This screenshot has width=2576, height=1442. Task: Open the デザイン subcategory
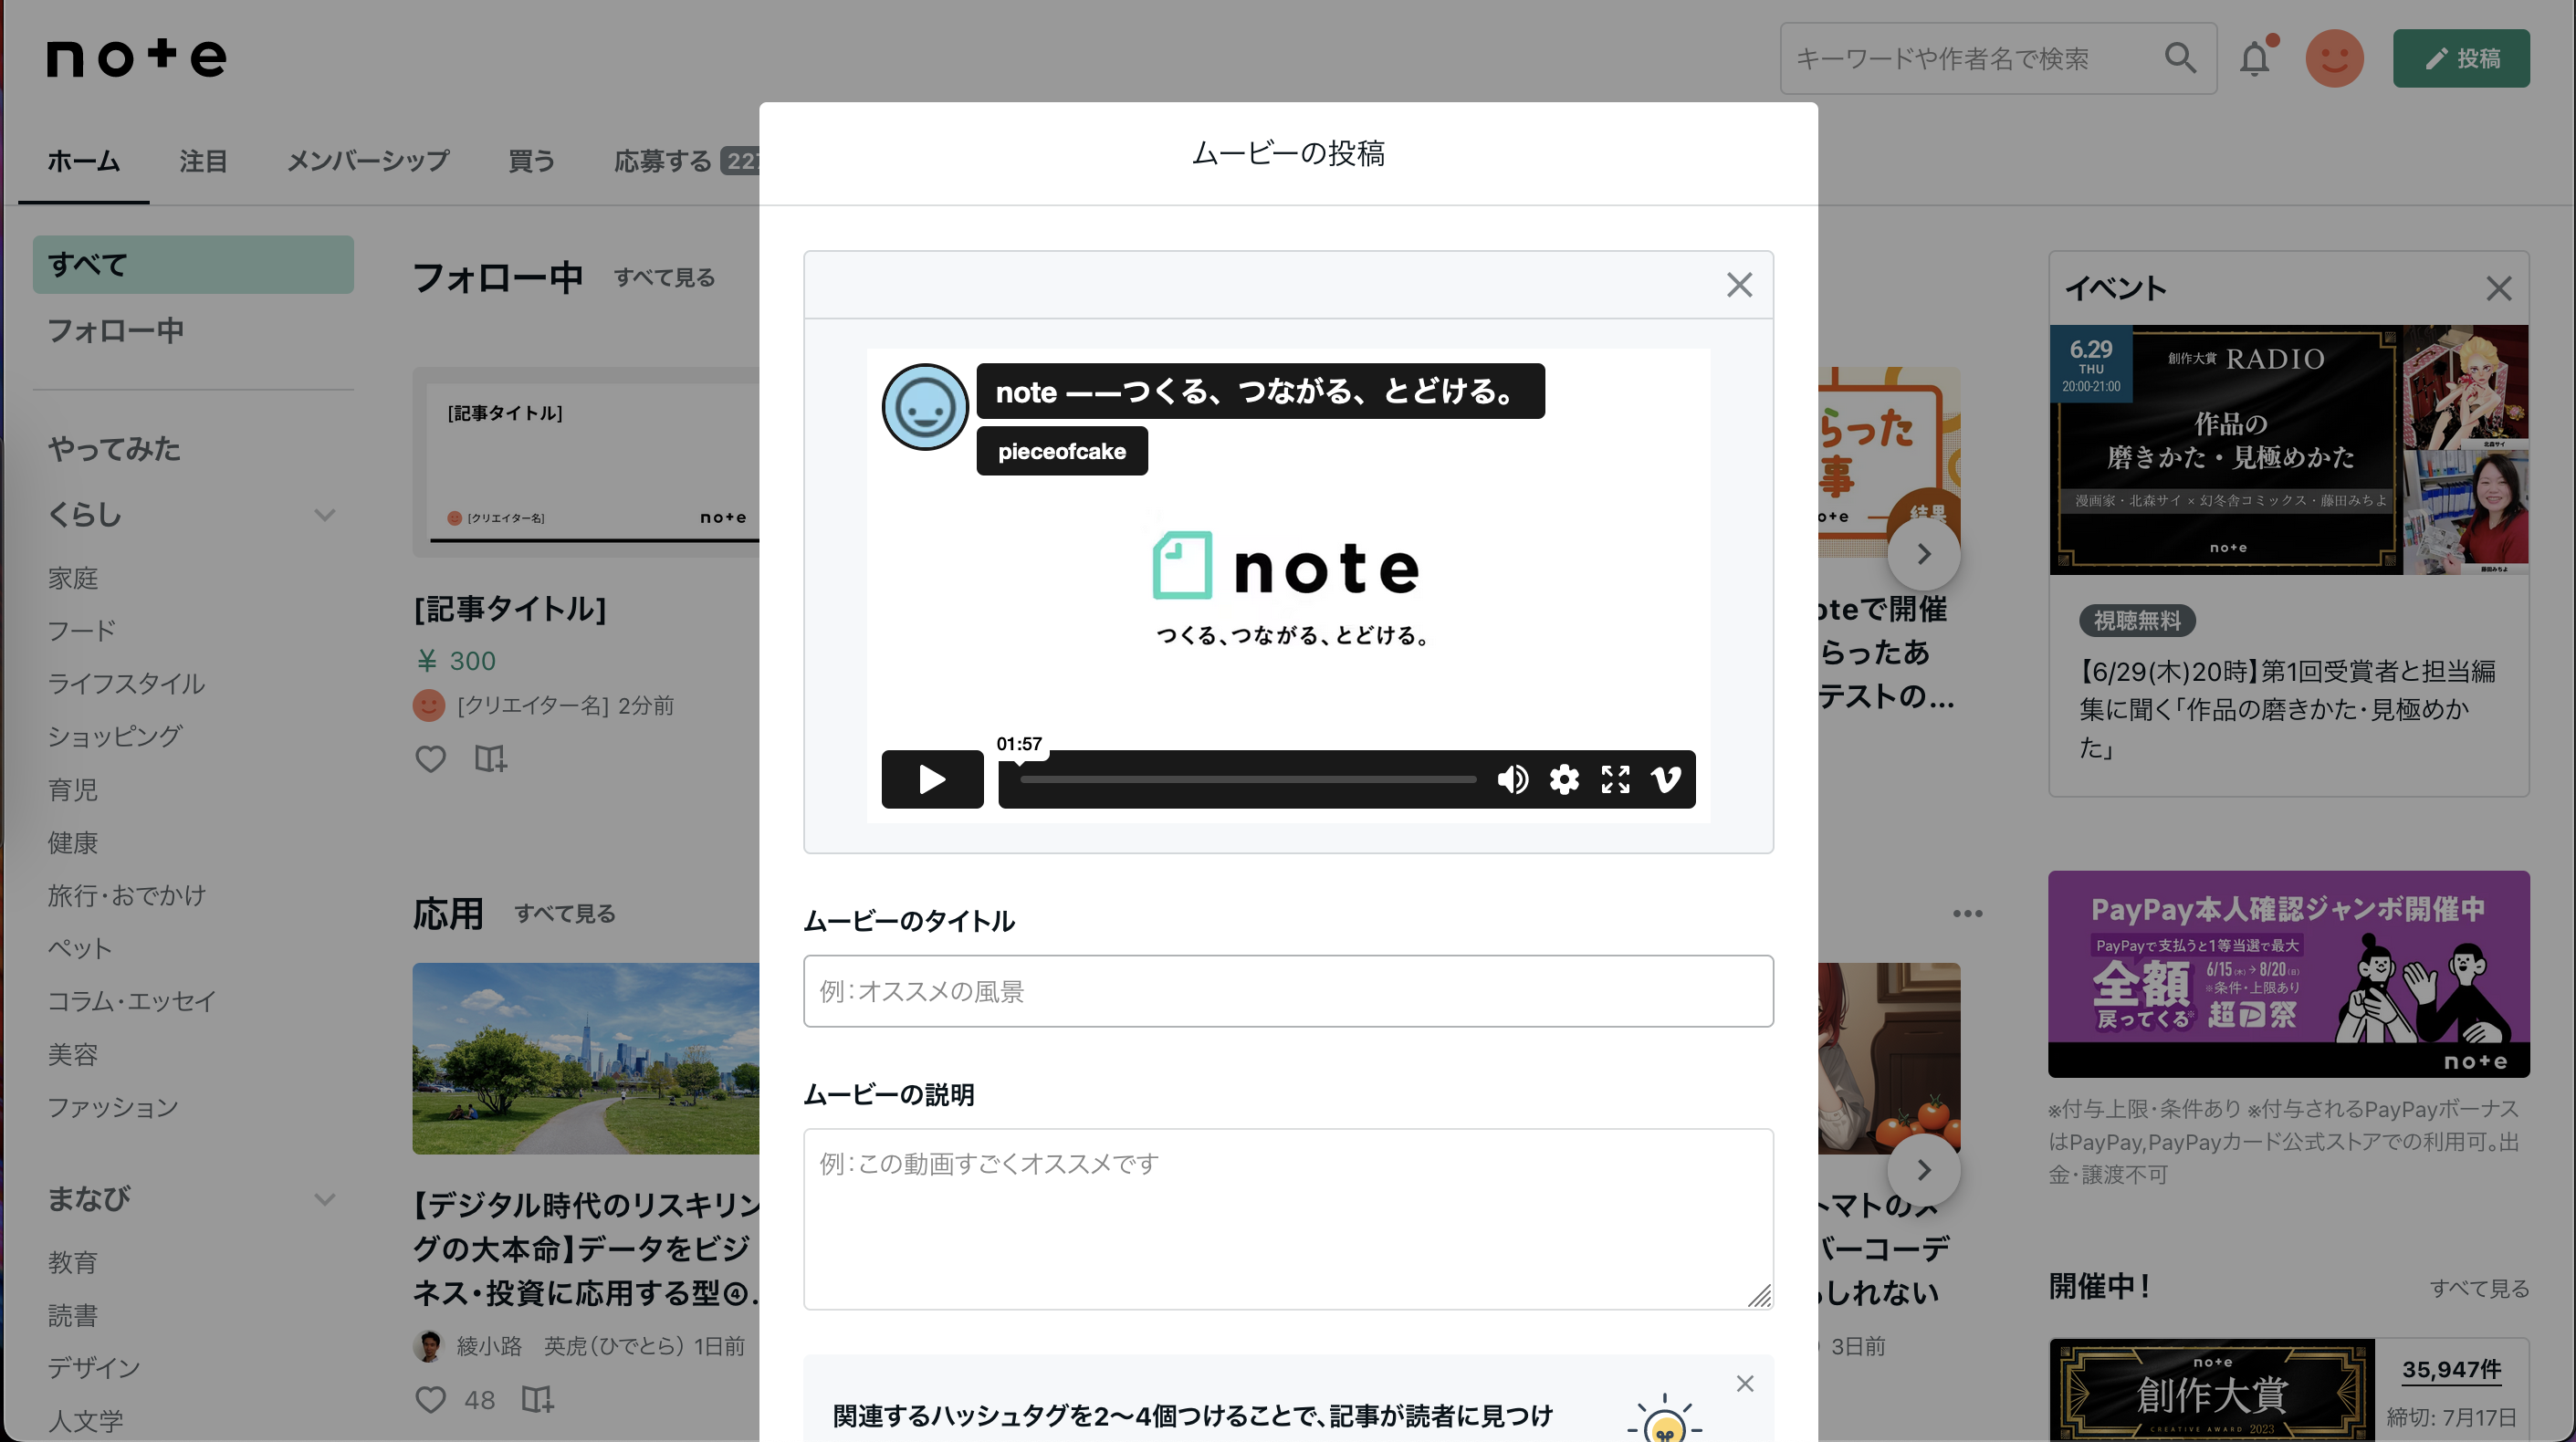[x=94, y=1368]
